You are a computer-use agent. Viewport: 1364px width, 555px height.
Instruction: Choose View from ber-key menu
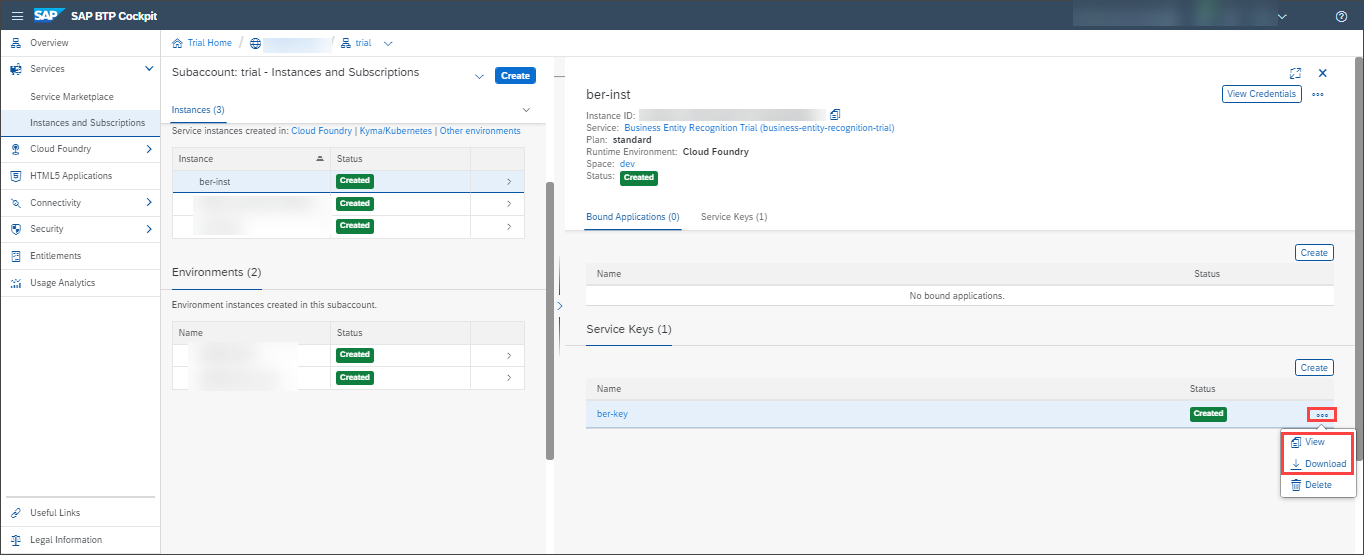pyautogui.click(x=1314, y=442)
